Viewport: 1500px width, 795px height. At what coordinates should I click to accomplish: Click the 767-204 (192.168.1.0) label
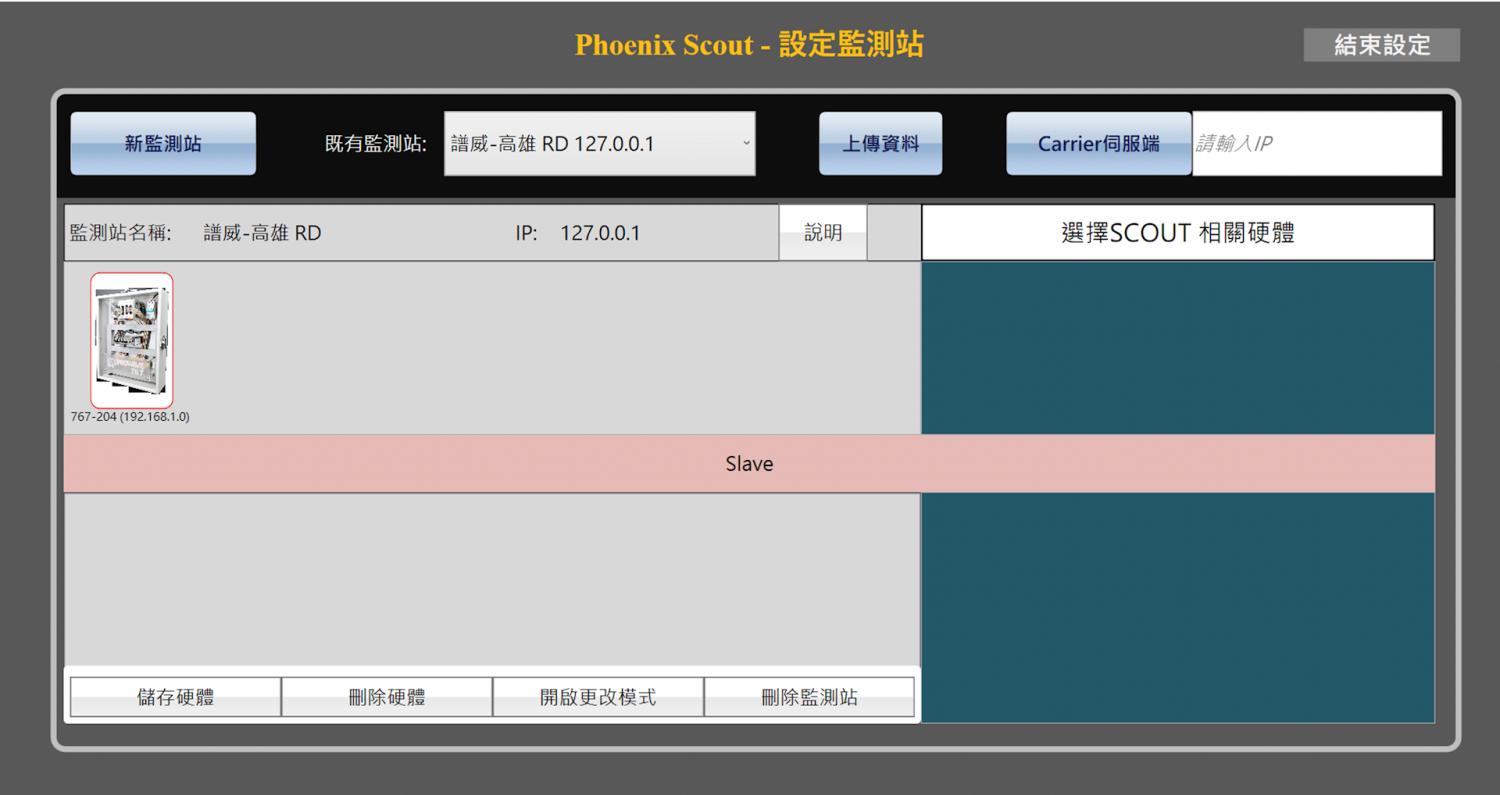point(130,417)
